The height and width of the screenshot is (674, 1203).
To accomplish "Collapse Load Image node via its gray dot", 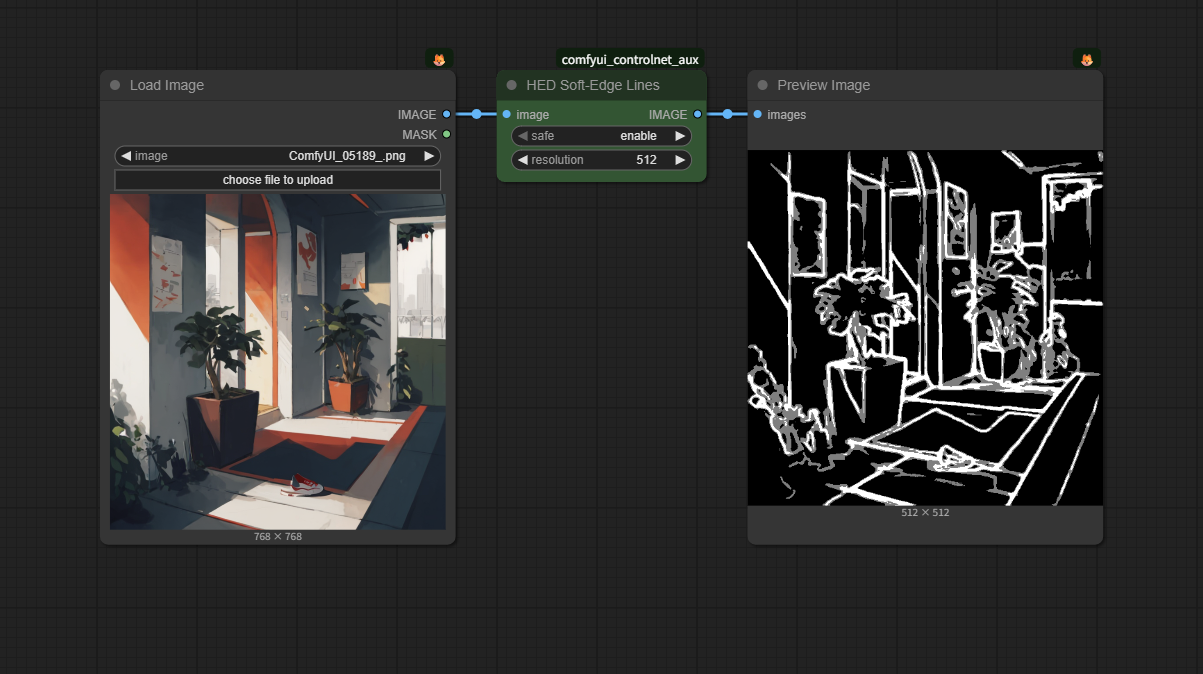I will click(115, 85).
